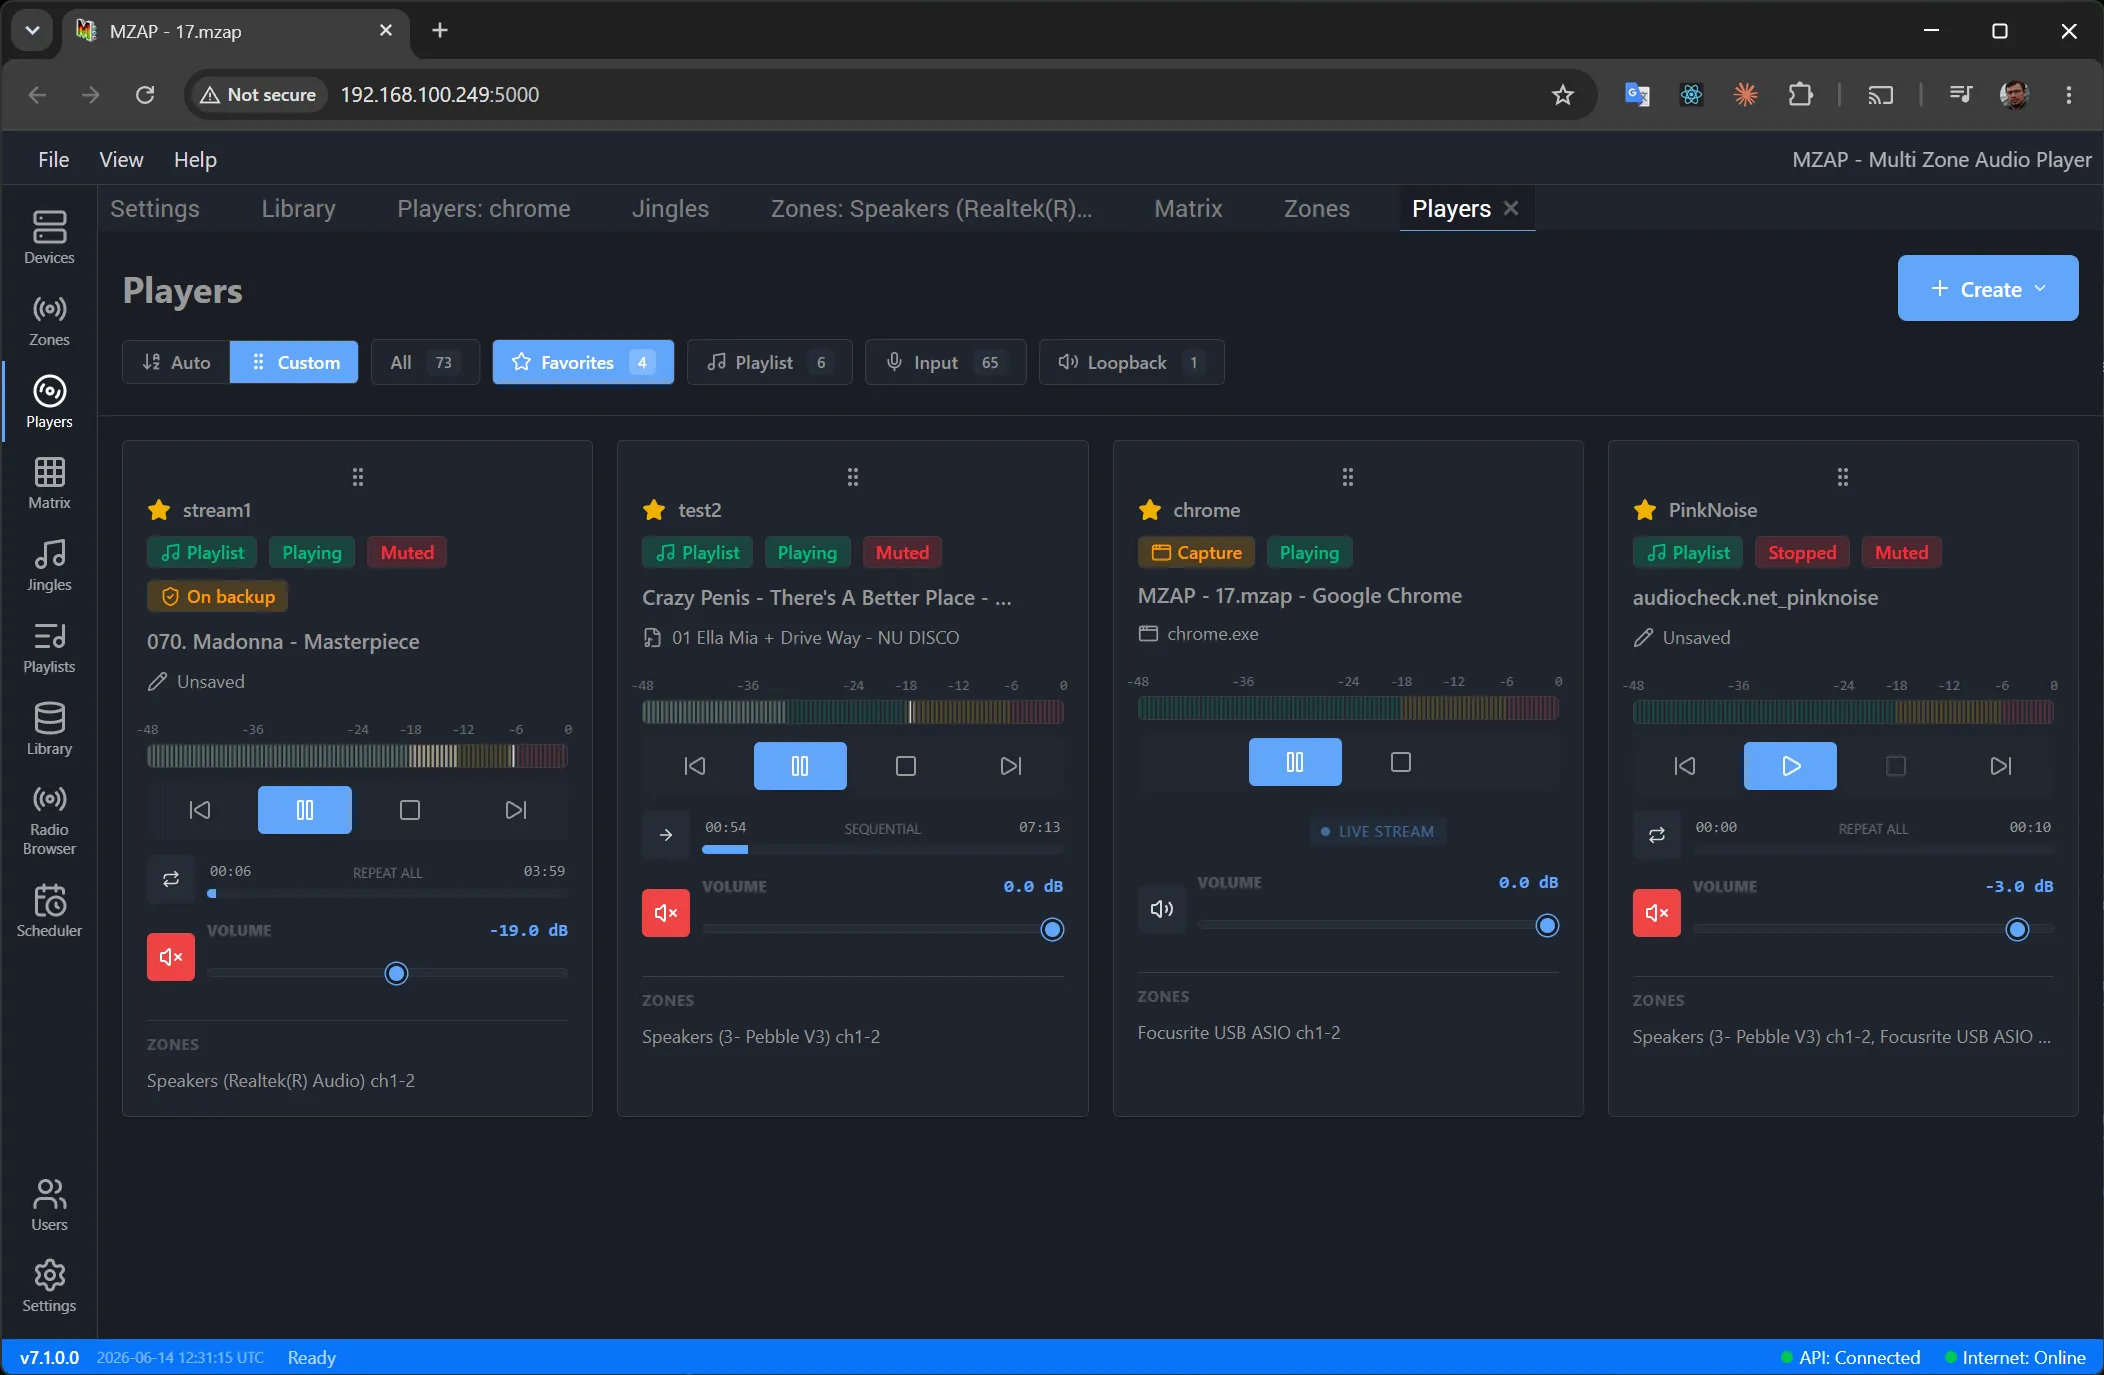Toggle repeat mode on stream1
Screen dimensions: 2104x1375
point(171,879)
